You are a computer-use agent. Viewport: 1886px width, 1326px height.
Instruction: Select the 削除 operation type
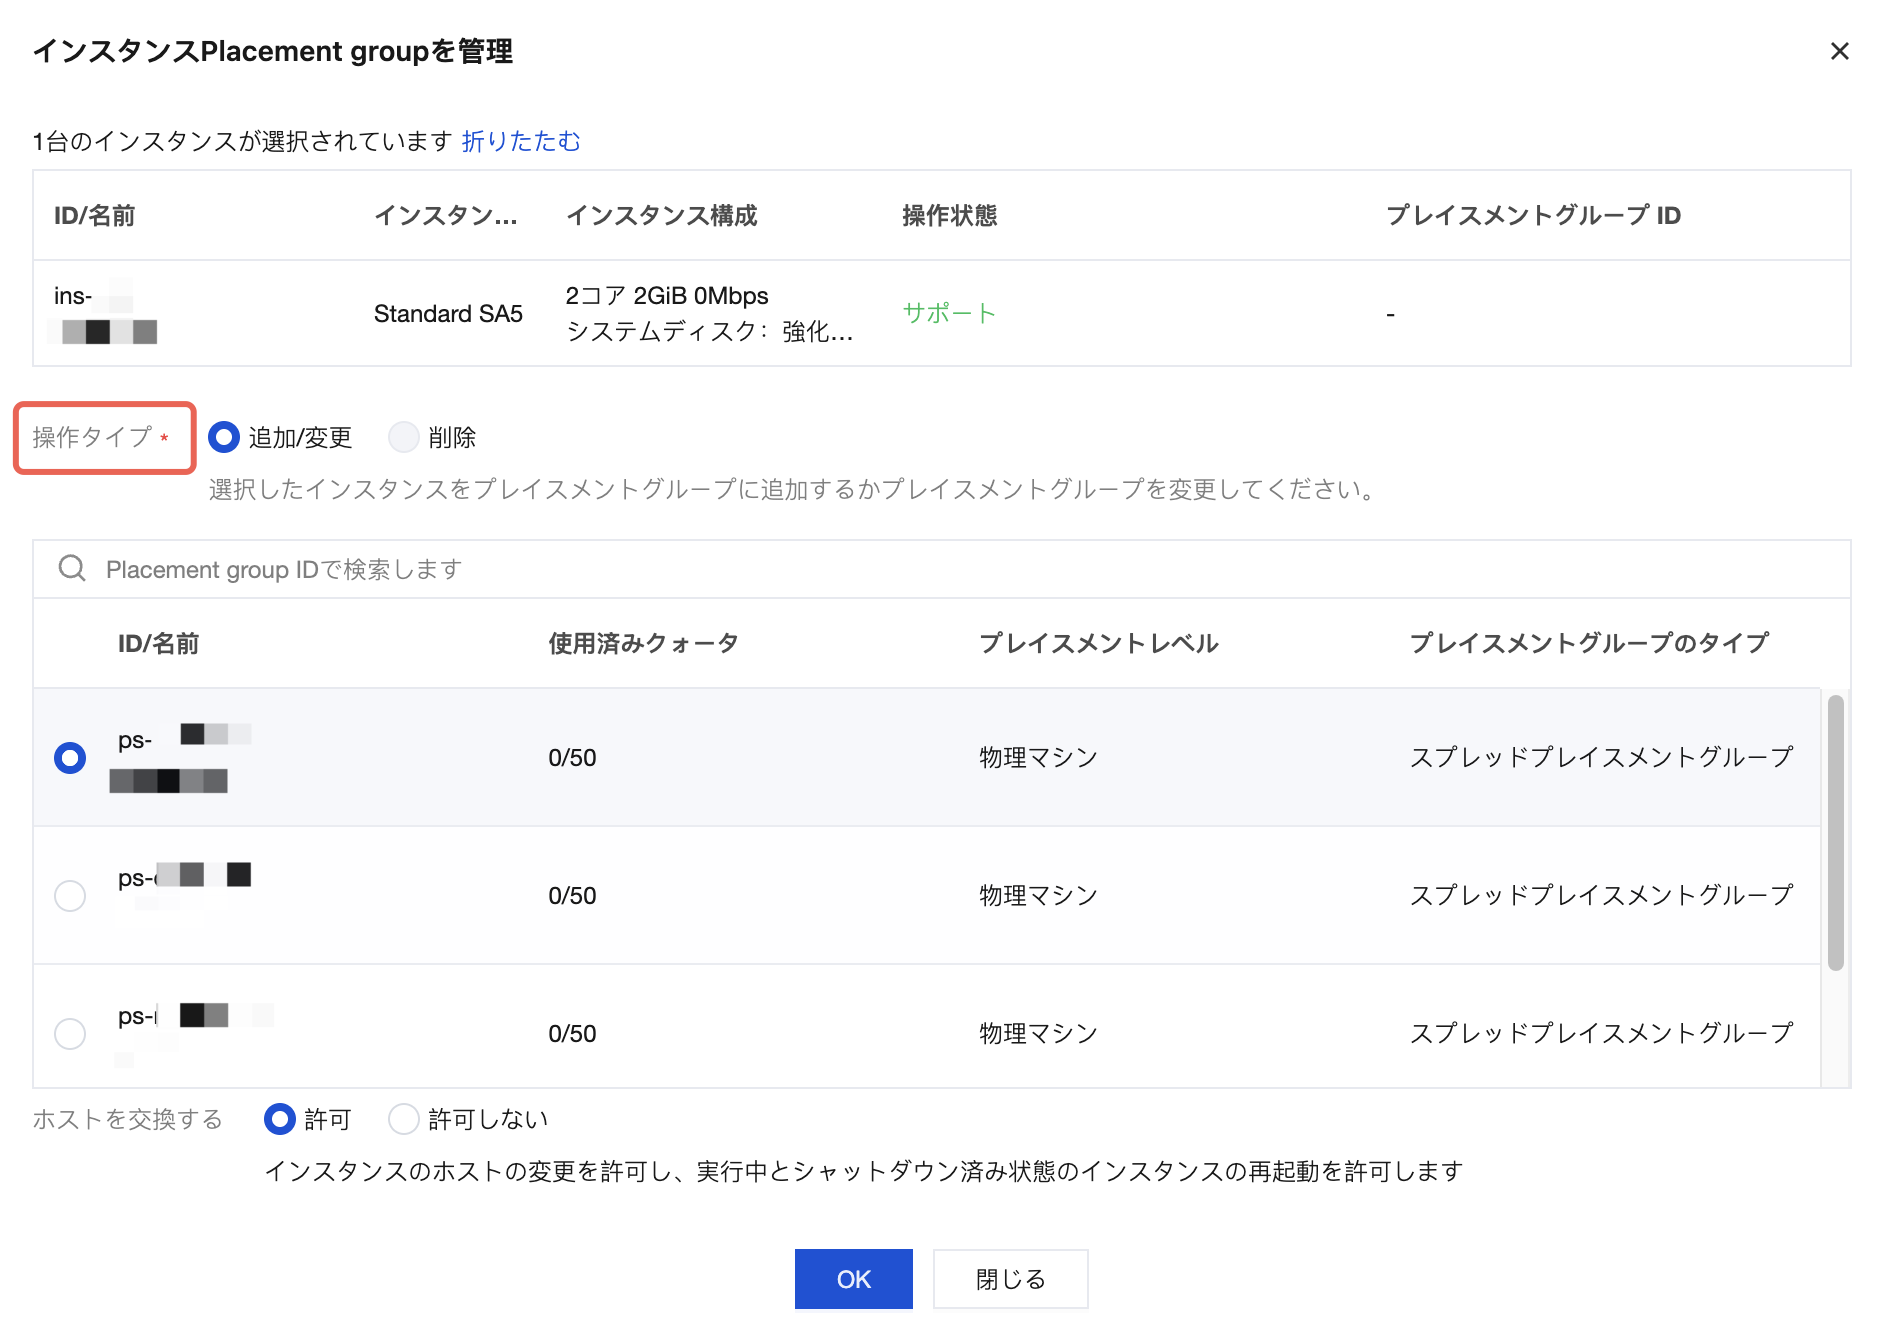pos(403,437)
